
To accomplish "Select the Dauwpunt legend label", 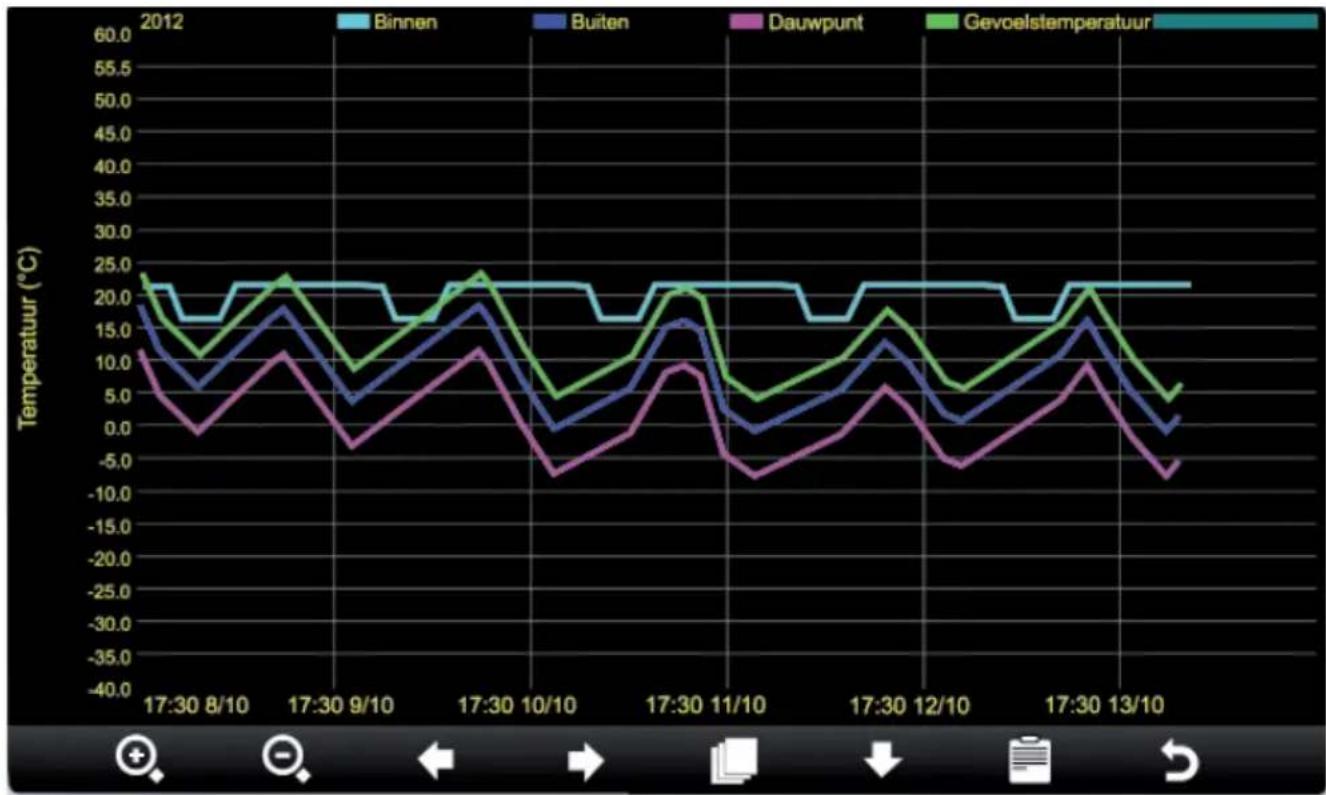I will (x=815, y=22).
